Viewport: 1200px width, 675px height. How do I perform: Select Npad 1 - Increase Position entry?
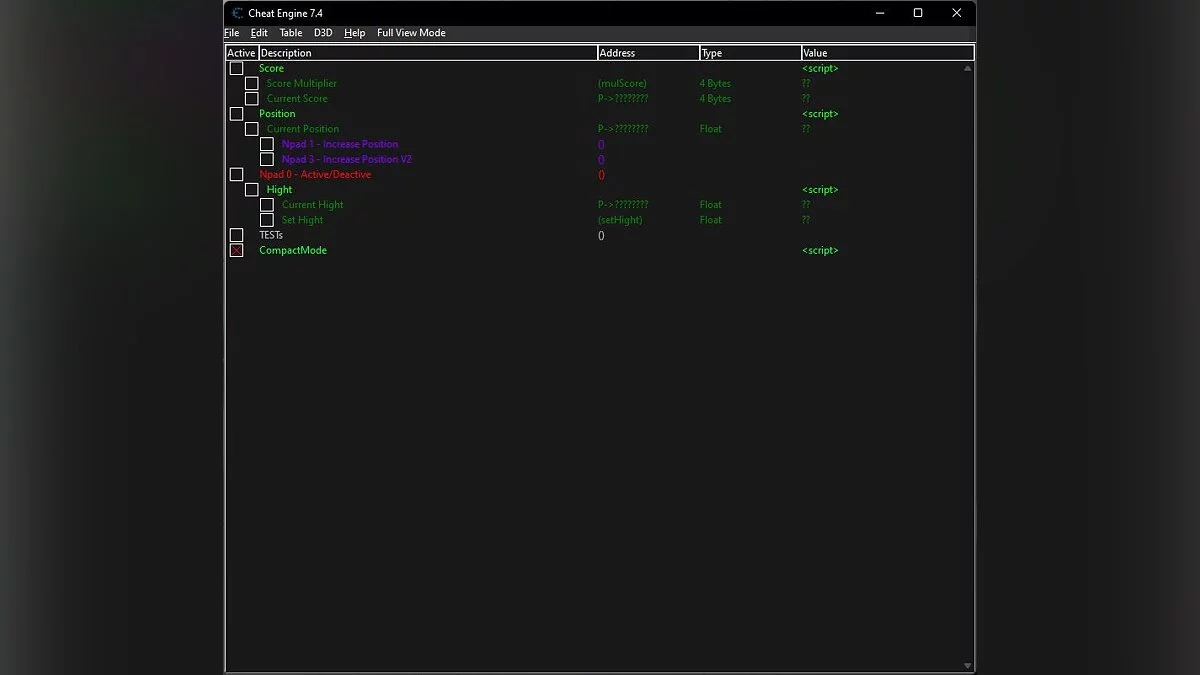pyautogui.click(x=340, y=144)
